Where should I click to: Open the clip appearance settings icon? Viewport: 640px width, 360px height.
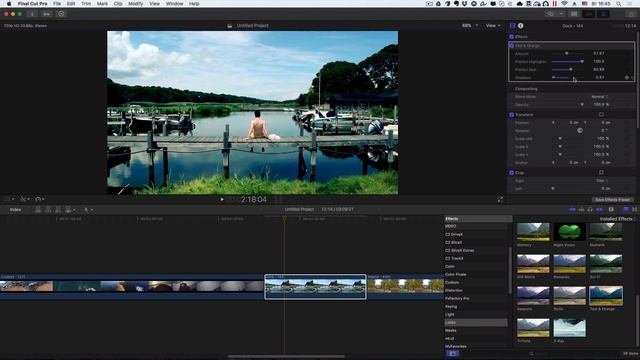611,209
